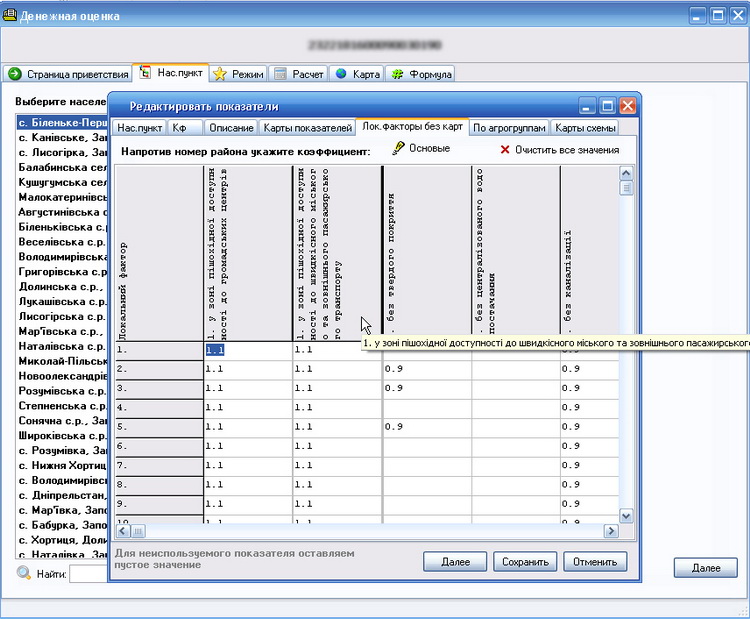
Task: Click table vertical scrollbar up arrow
Action: [626, 173]
